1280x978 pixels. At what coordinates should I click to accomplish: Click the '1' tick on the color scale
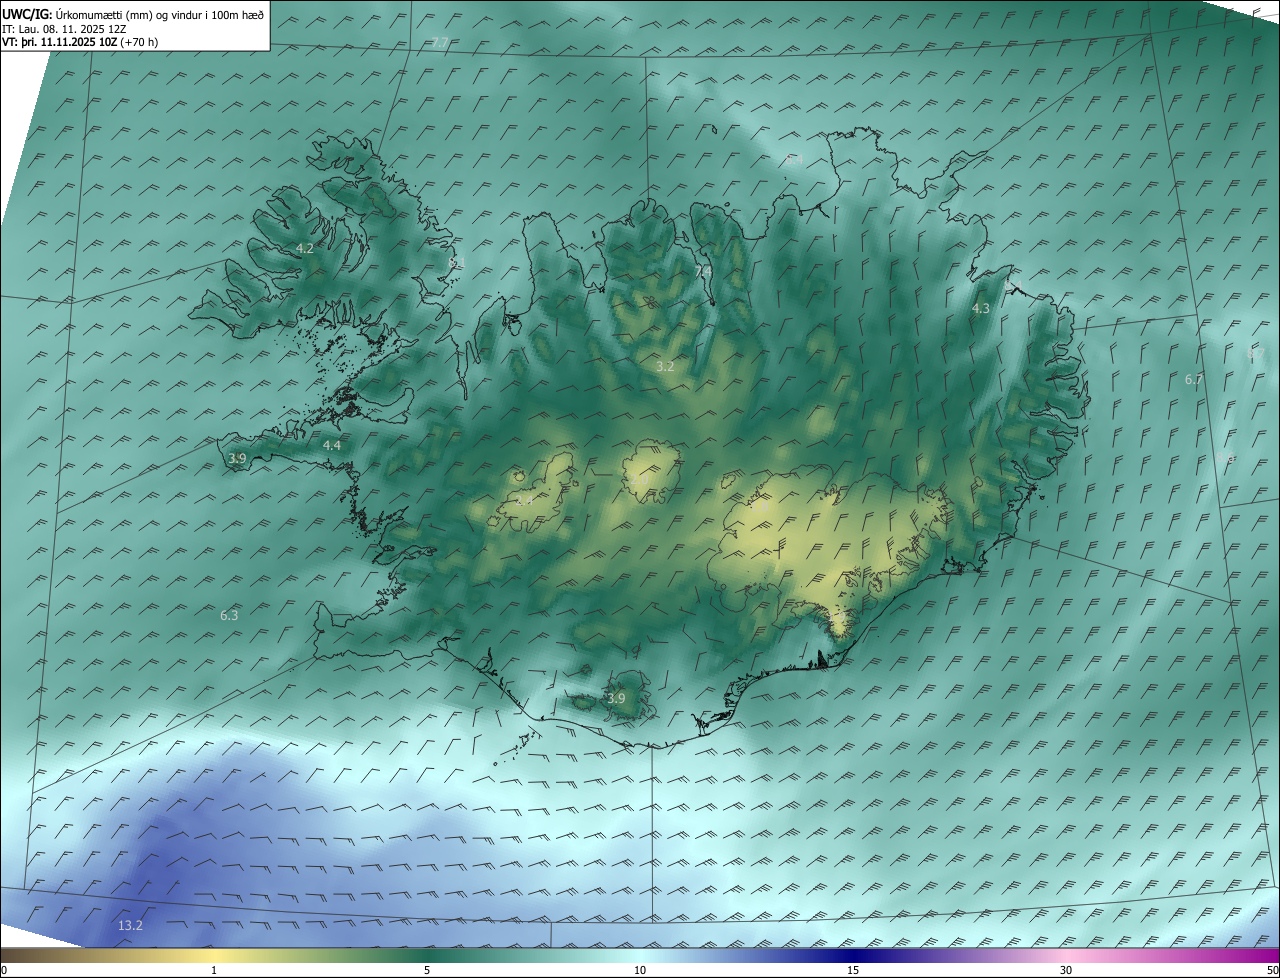[x=214, y=970]
